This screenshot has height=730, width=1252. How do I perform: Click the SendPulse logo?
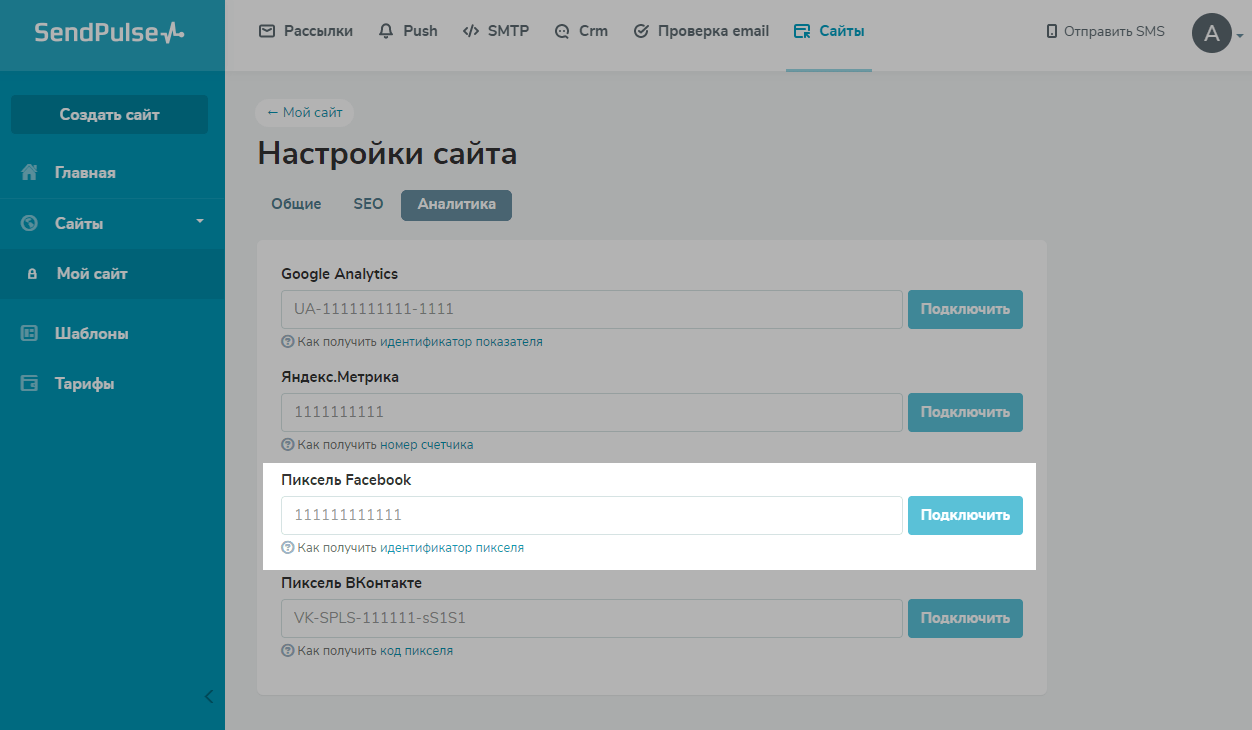(109, 32)
